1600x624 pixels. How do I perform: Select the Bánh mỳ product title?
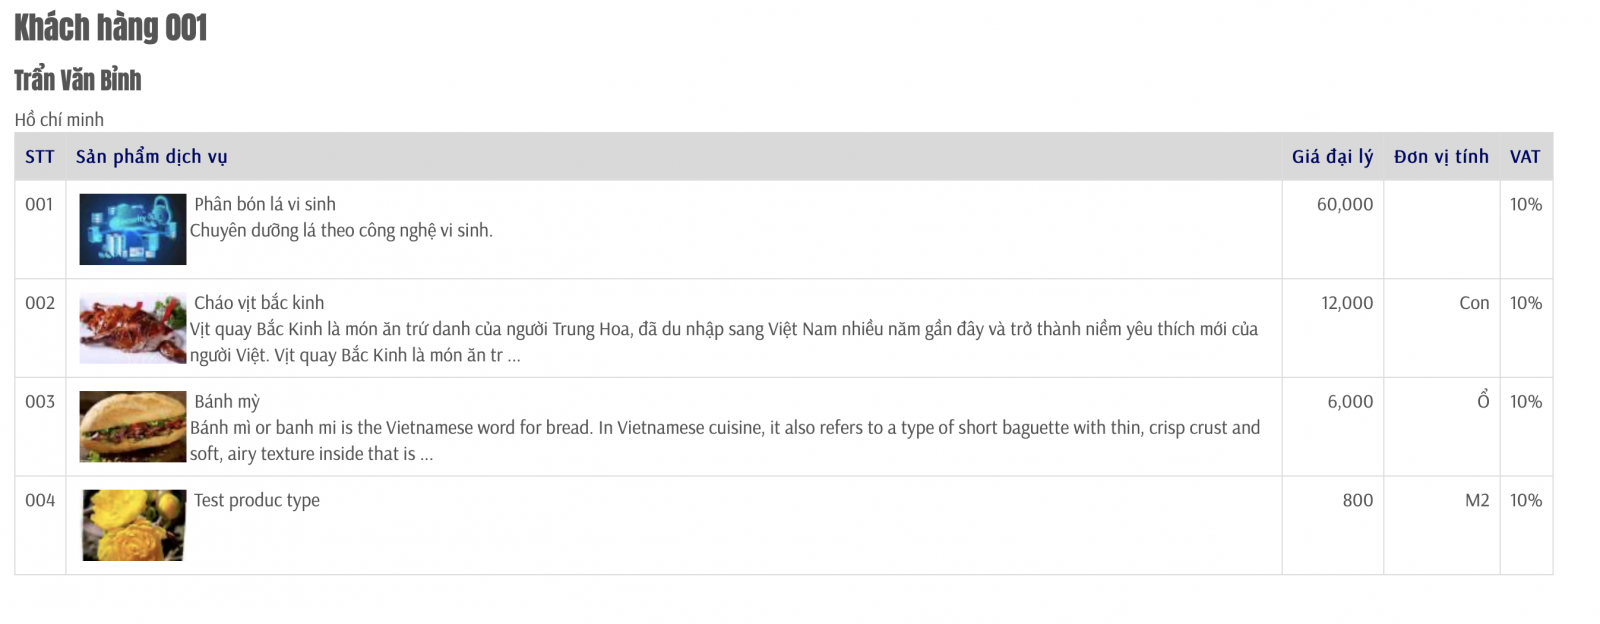coord(227,402)
